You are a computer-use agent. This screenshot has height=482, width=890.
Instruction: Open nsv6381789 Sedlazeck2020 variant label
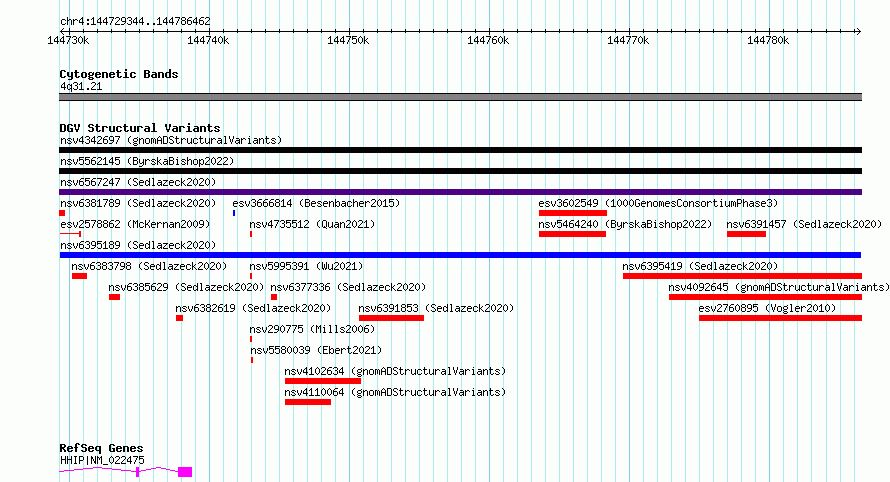(138, 203)
